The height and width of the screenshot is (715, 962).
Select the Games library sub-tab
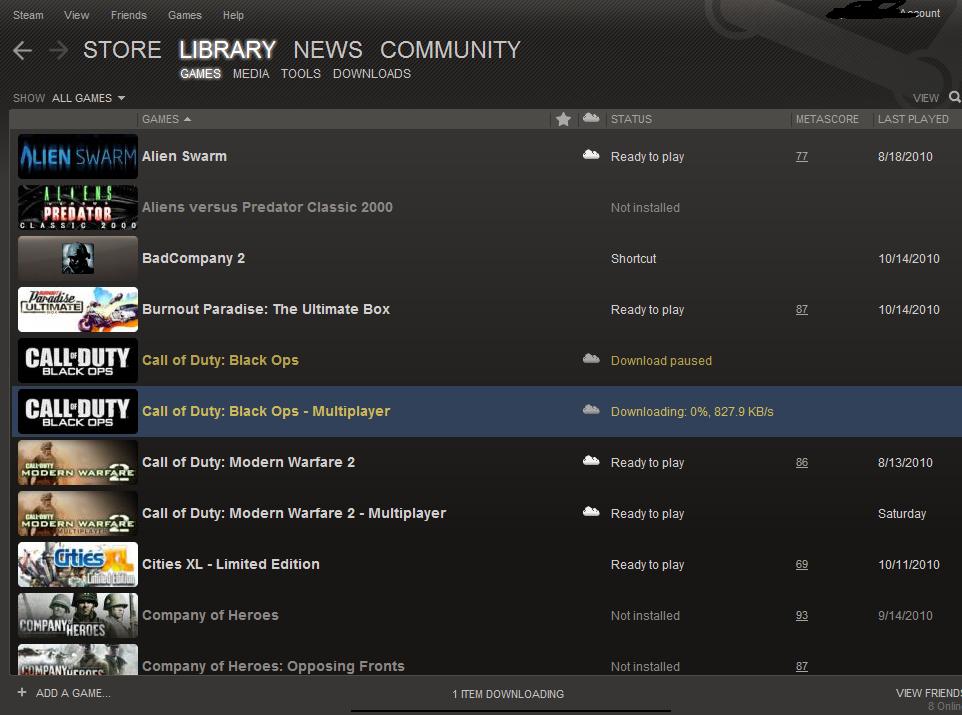point(201,74)
